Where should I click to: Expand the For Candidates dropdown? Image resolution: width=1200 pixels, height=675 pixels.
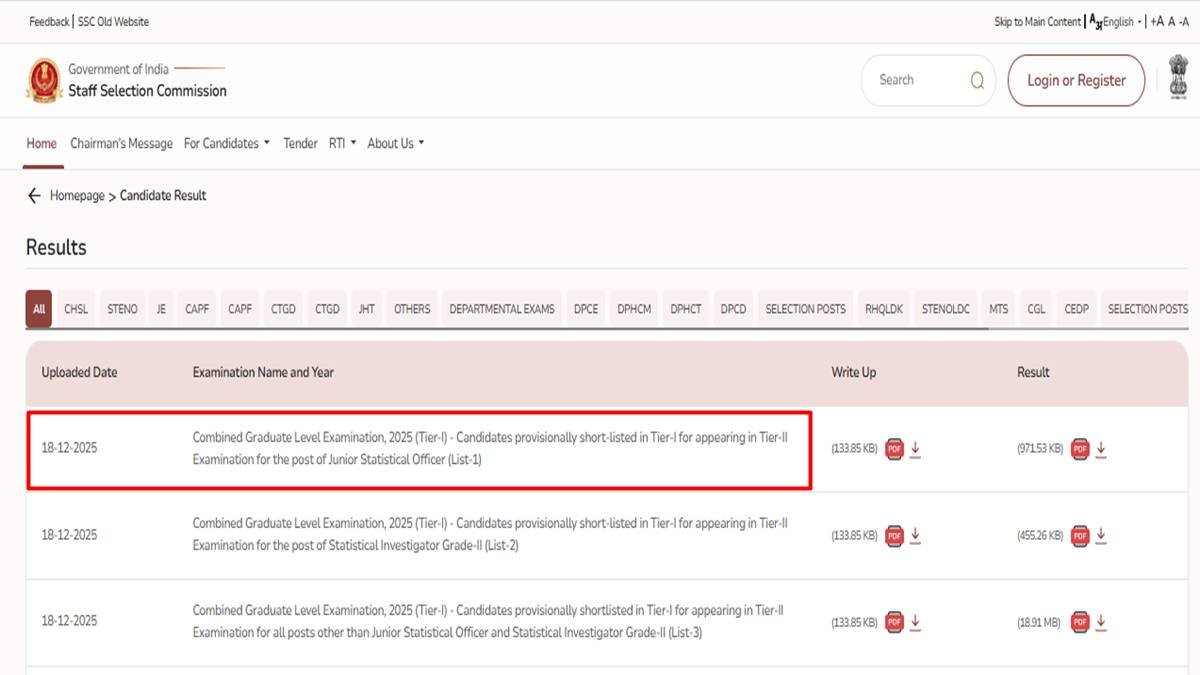[226, 143]
